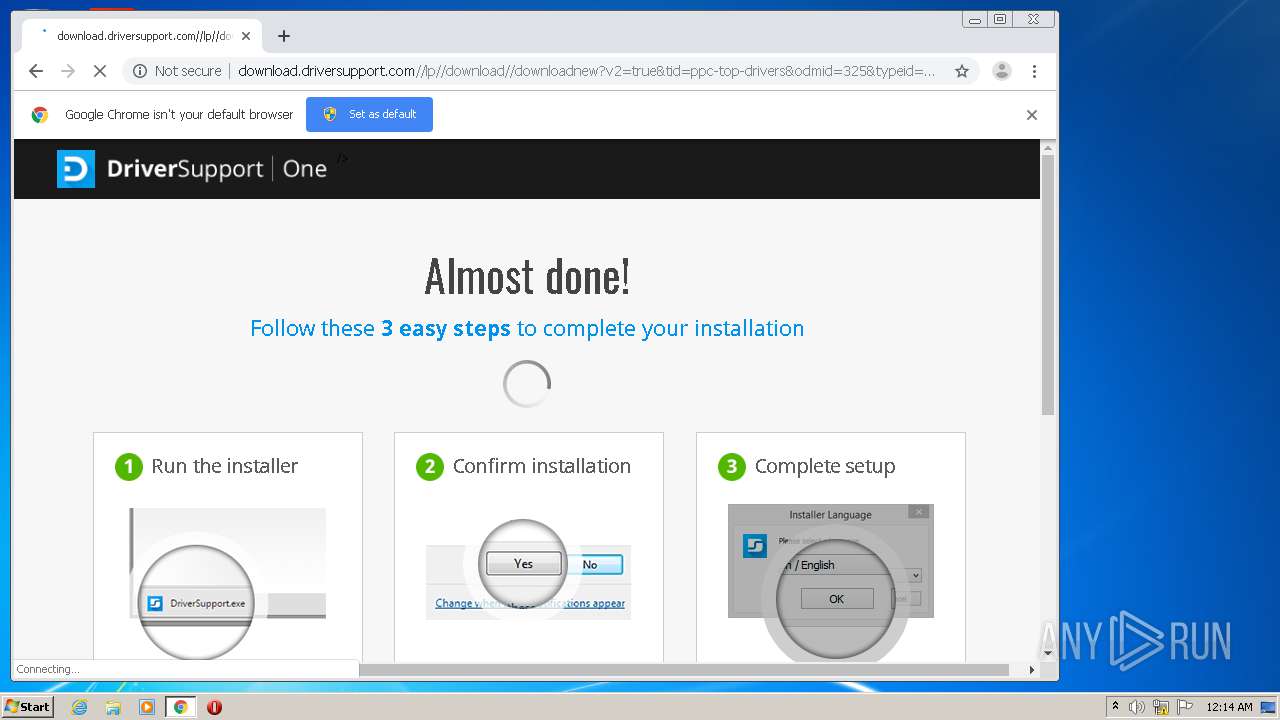The width and height of the screenshot is (1280, 720).
Task: Open Windows Media Player from taskbar
Action: click(x=147, y=707)
